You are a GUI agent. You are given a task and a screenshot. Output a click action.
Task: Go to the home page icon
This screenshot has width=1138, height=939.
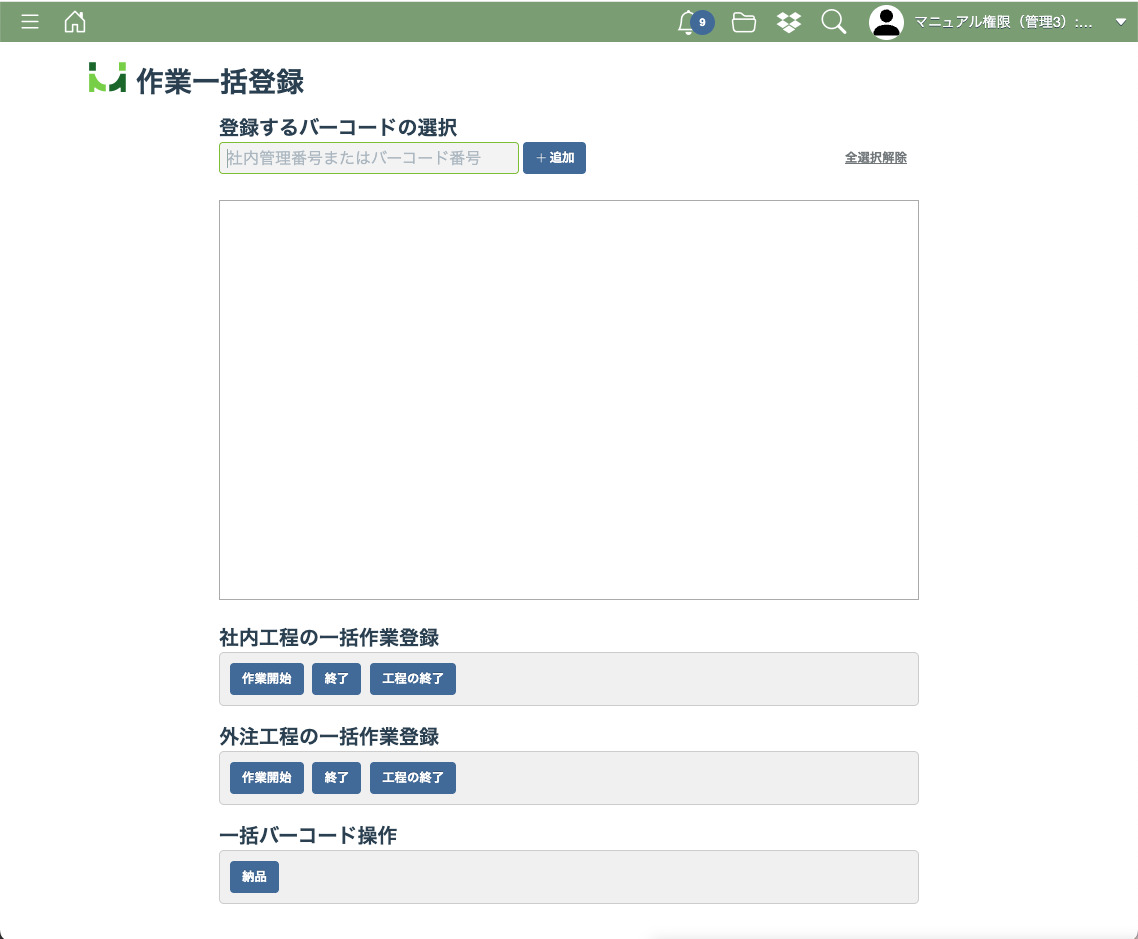(x=75, y=22)
